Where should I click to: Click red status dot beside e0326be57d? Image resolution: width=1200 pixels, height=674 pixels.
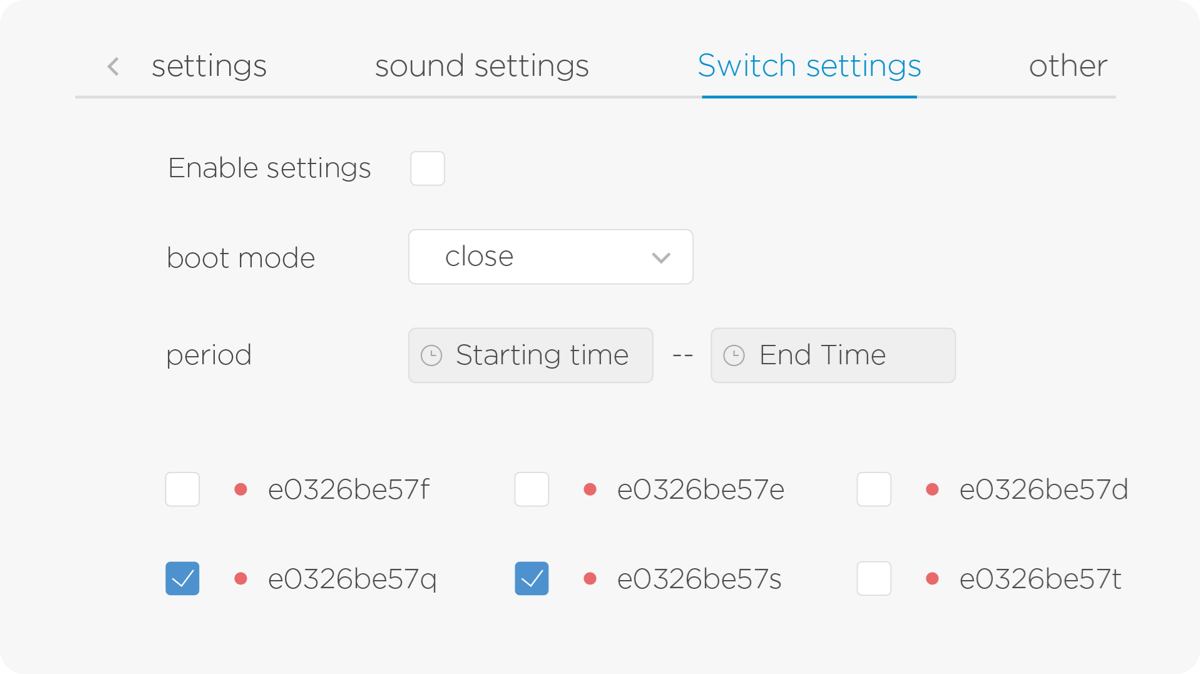click(932, 490)
